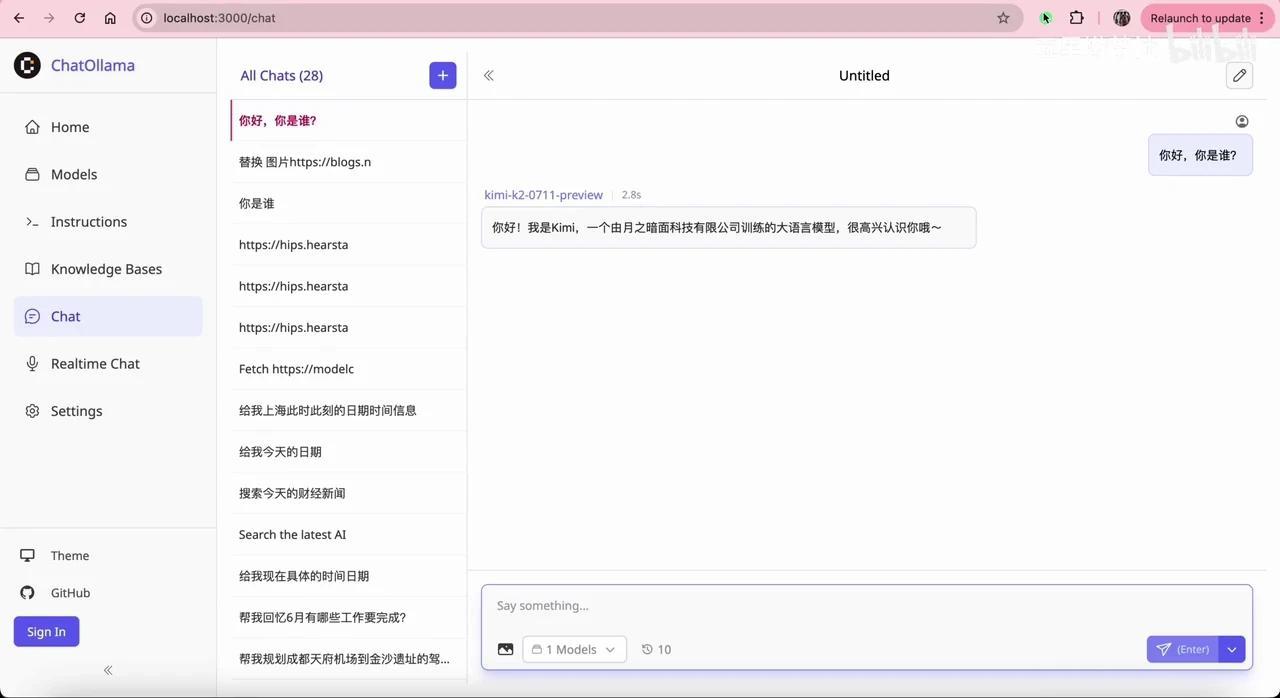Image resolution: width=1280 pixels, height=698 pixels.
Task: Send message with the (Enter) button
Action: pos(1183,649)
